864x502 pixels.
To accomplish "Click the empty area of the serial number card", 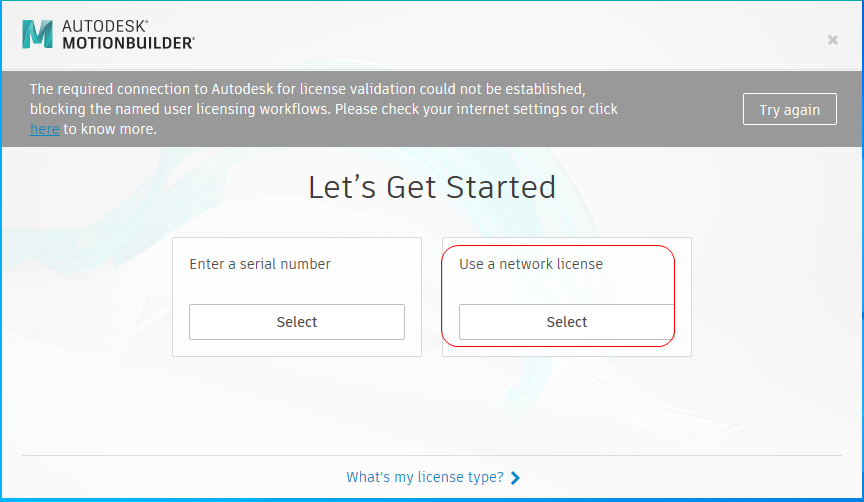I will point(296,288).
